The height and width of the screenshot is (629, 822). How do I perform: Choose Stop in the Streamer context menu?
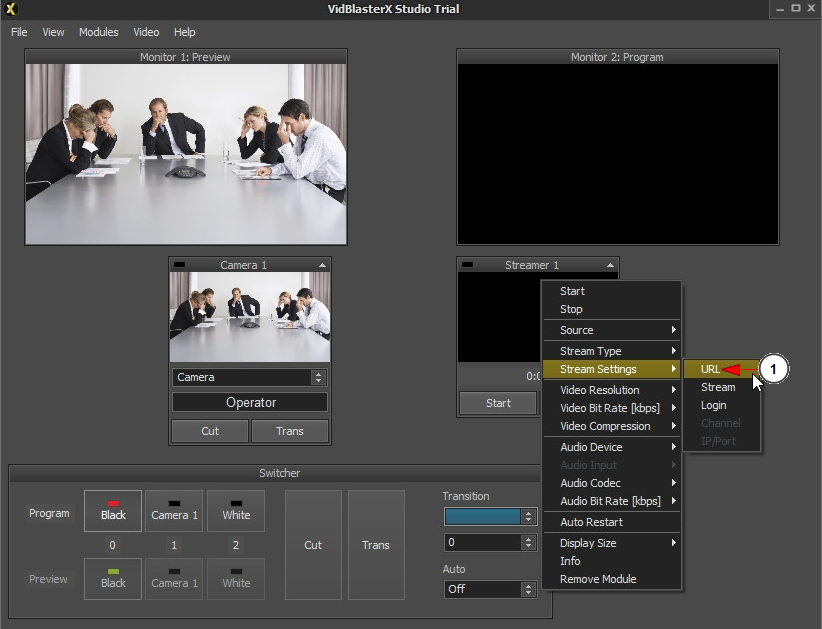coord(612,309)
